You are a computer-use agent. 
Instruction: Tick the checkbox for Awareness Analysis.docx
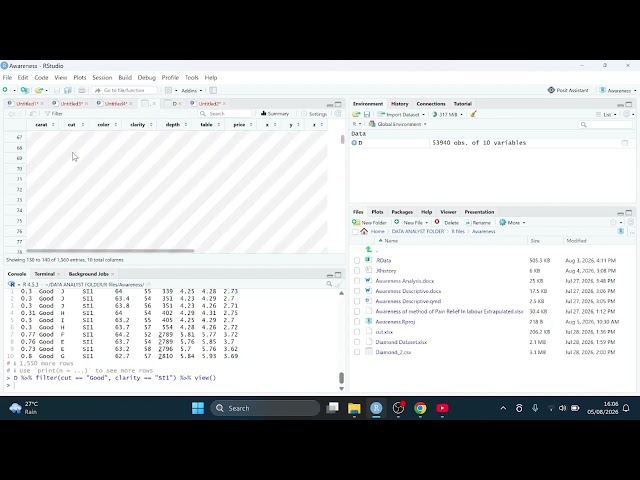[357, 281]
